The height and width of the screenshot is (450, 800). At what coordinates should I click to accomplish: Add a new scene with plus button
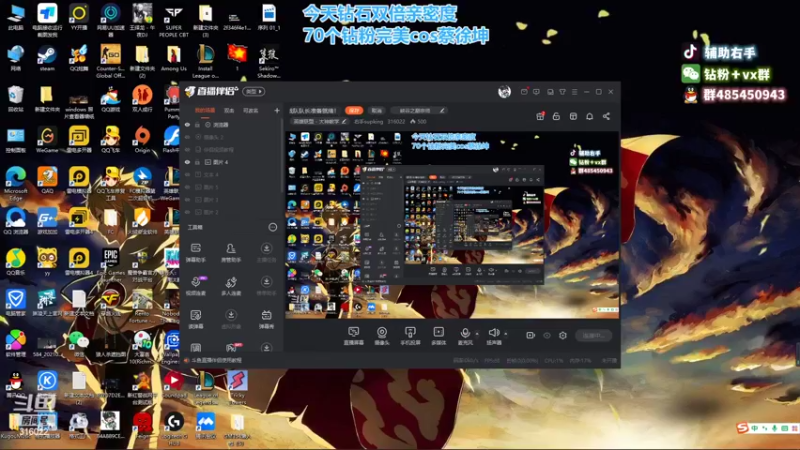tap(277, 110)
